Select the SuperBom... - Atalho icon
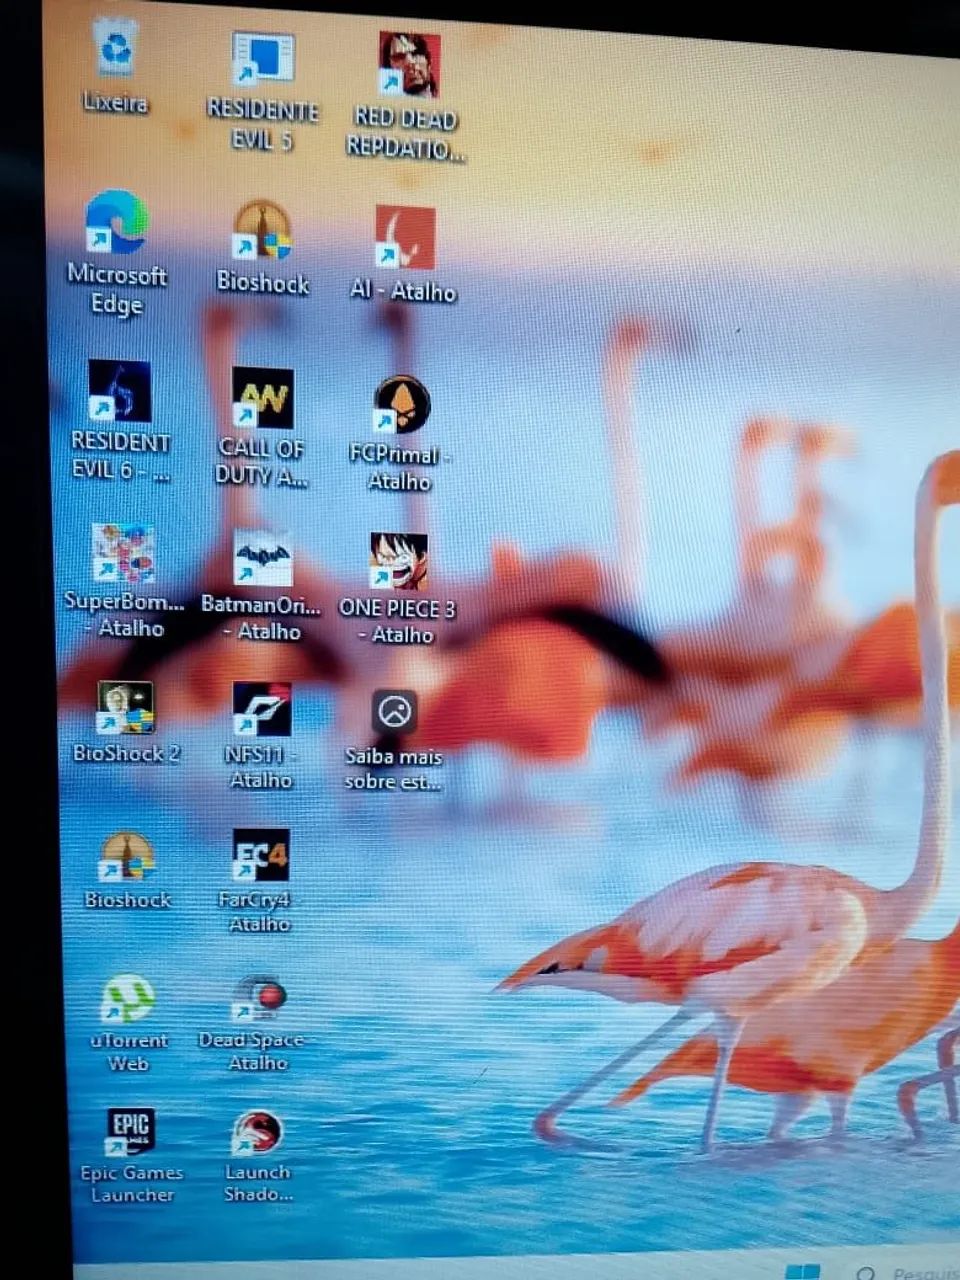This screenshot has width=960, height=1280. tap(123, 554)
